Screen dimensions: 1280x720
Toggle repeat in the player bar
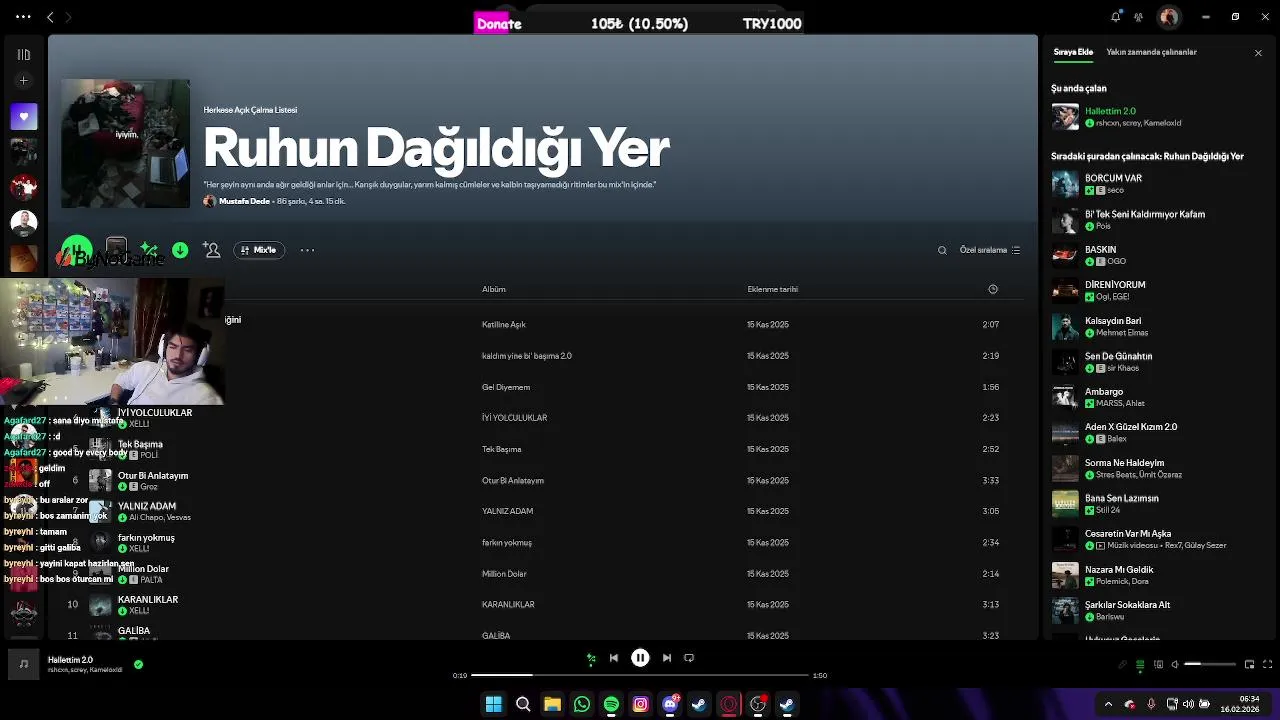pyautogui.click(x=689, y=658)
